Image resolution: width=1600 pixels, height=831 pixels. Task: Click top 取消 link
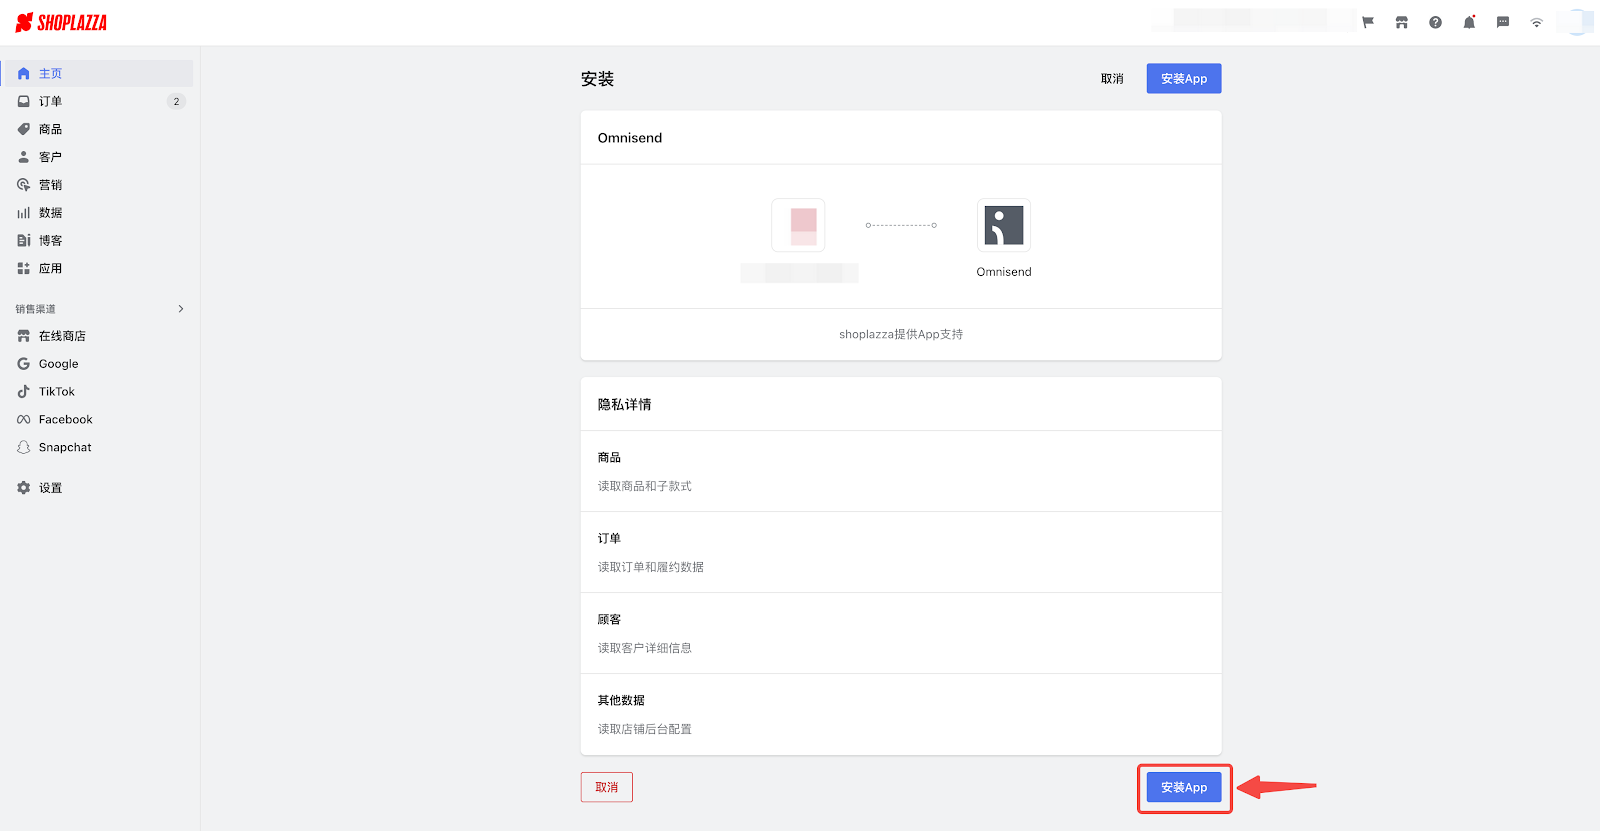pos(1112,79)
